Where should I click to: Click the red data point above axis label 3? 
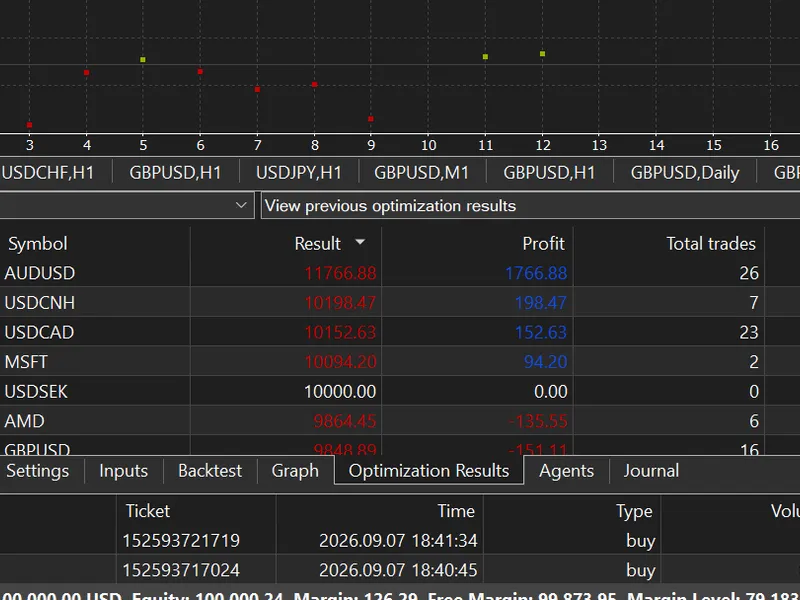point(30,125)
